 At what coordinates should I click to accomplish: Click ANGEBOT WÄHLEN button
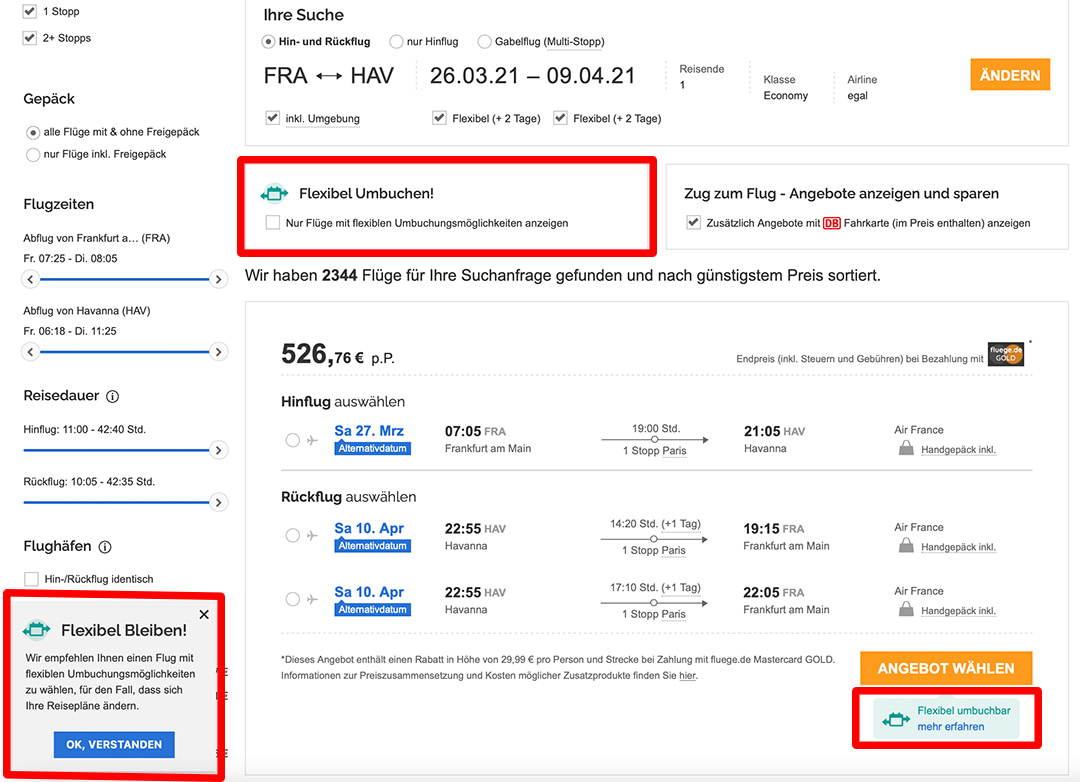click(946, 668)
